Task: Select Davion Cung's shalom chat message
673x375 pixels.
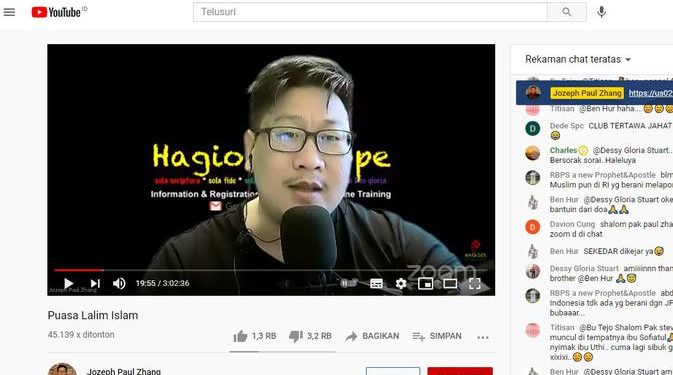Action: click(x=599, y=229)
